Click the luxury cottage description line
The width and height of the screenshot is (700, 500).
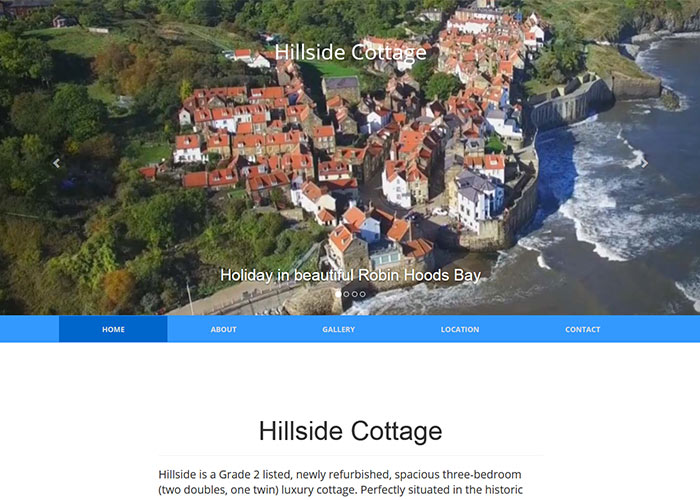click(341, 490)
